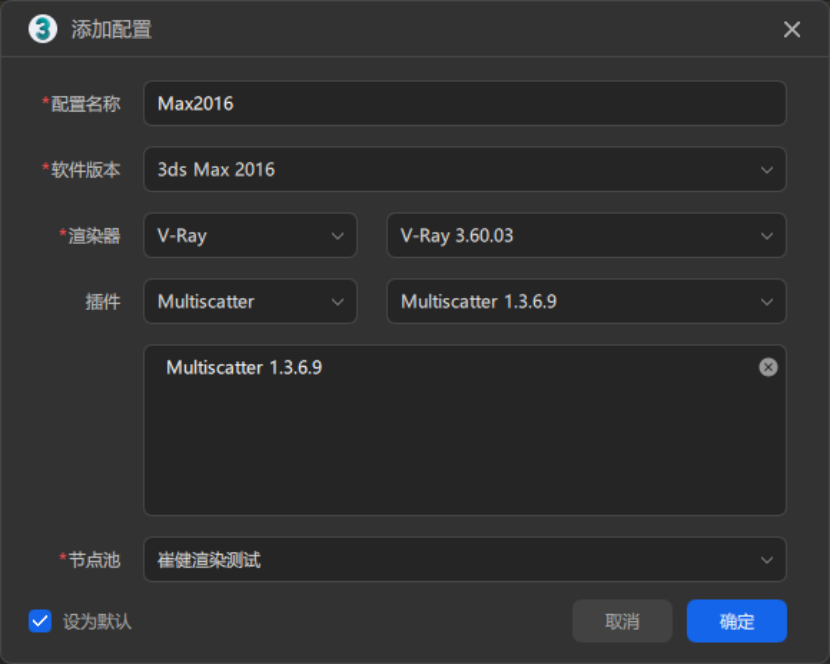Image resolution: width=830 pixels, height=664 pixels.
Task: Remove Multiscatter 1.3.6.9 from the plugin list
Action: tap(767, 367)
